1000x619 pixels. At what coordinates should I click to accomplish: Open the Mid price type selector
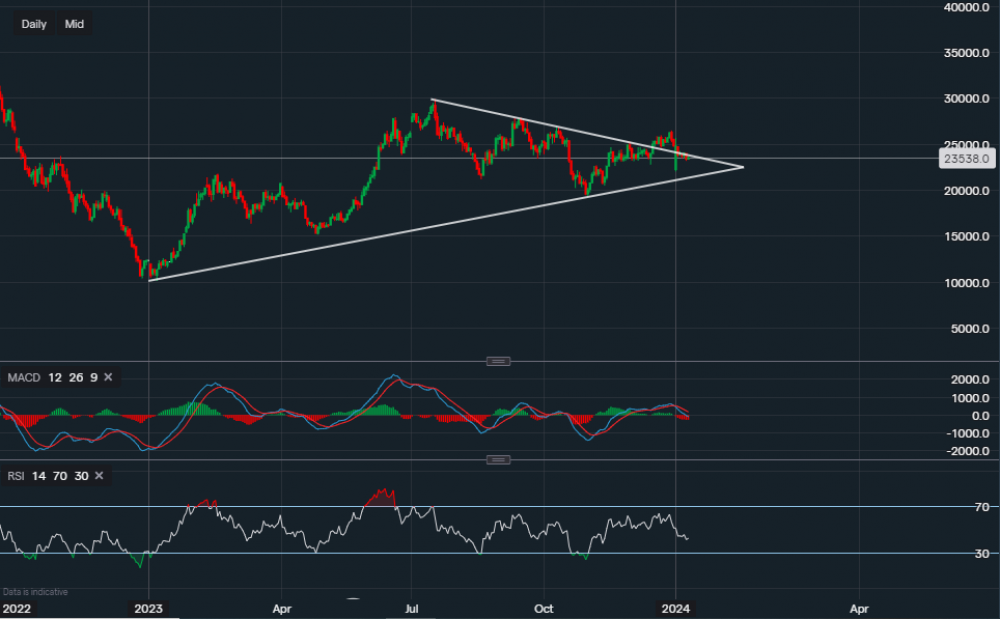coord(74,24)
